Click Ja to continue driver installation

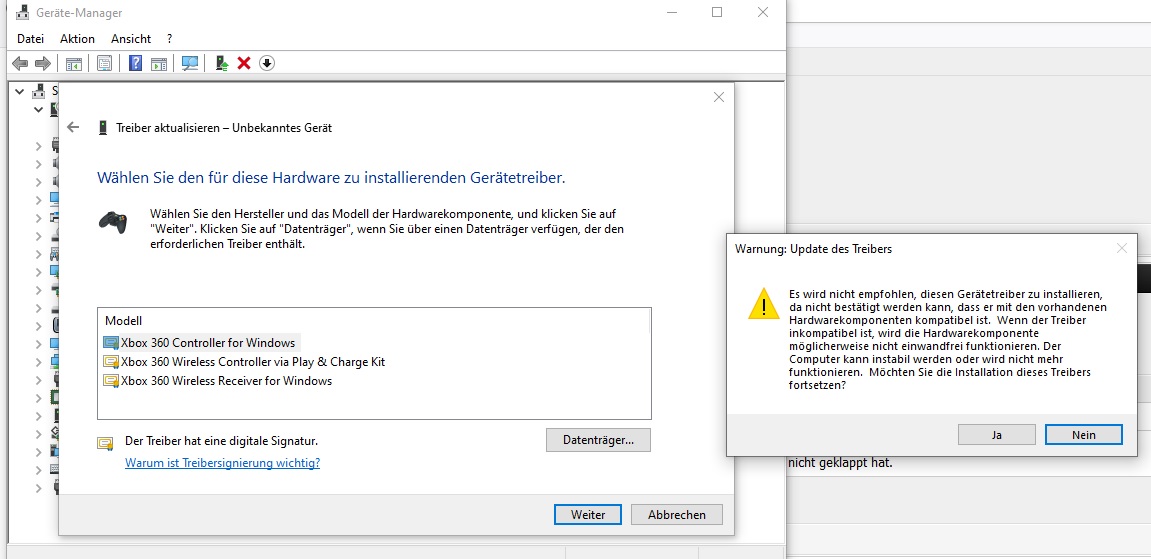[x=996, y=435]
